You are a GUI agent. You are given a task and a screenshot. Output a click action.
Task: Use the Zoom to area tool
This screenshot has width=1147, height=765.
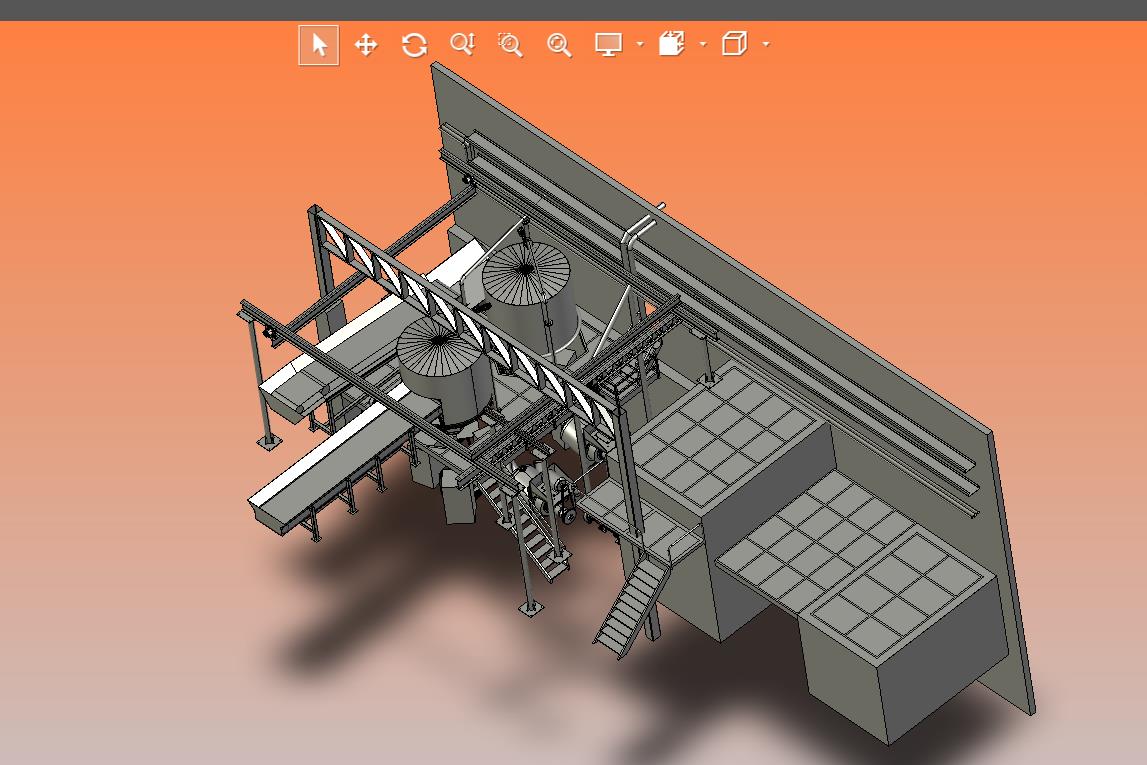click(x=510, y=45)
